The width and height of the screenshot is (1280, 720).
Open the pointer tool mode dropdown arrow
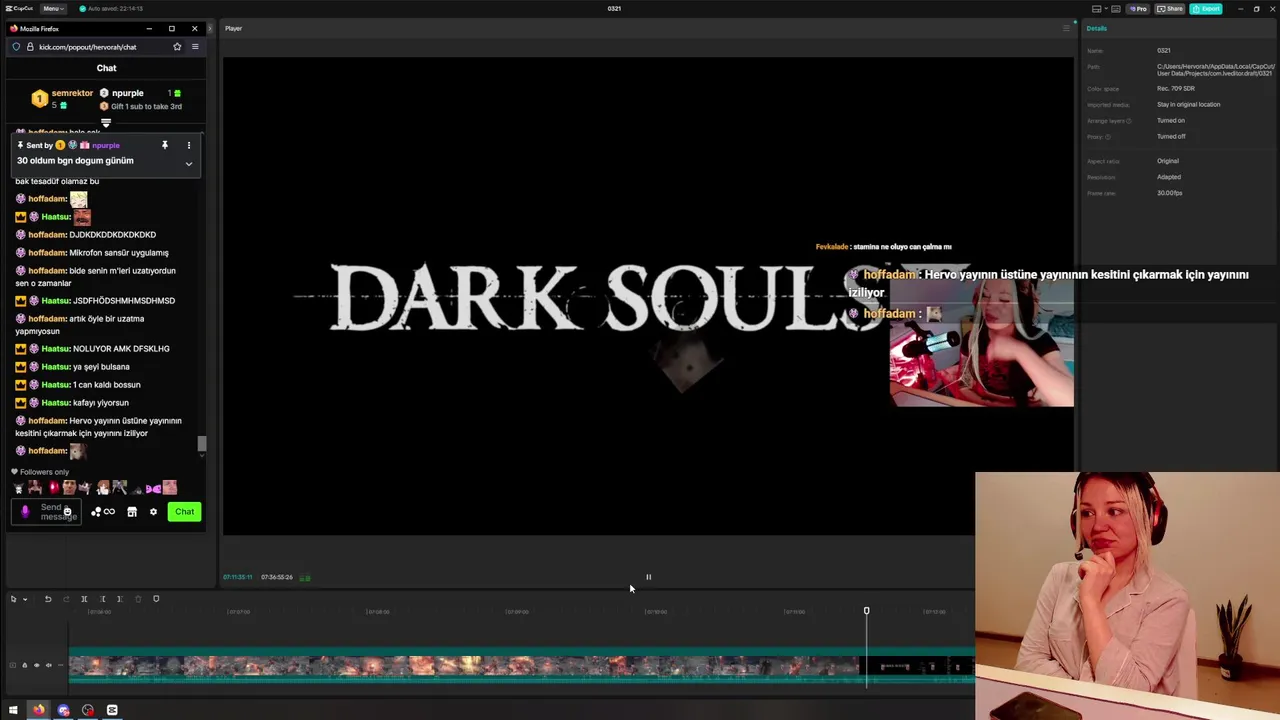(25, 599)
